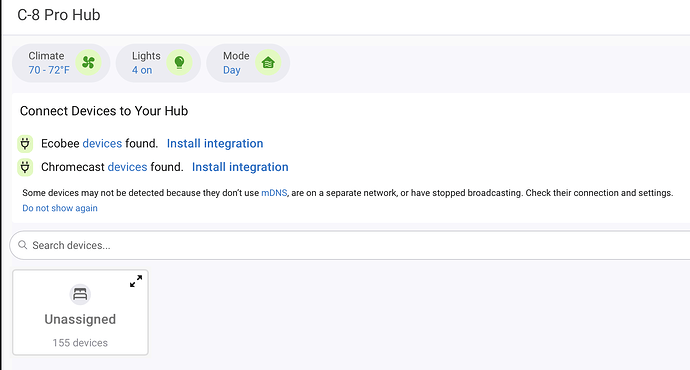This screenshot has height=370, width=690.
Task: Install integration for Chromecast
Action: coord(240,167)
